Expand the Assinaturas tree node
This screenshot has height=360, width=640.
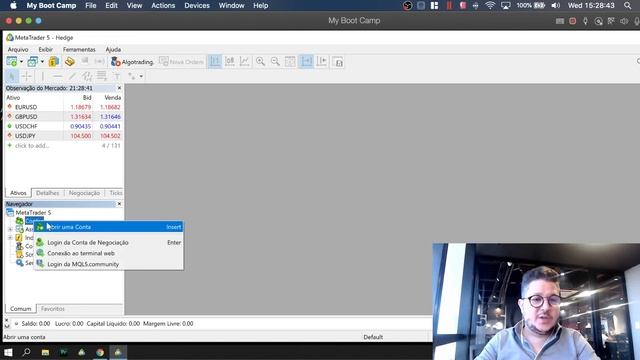(x=10, y=229)
